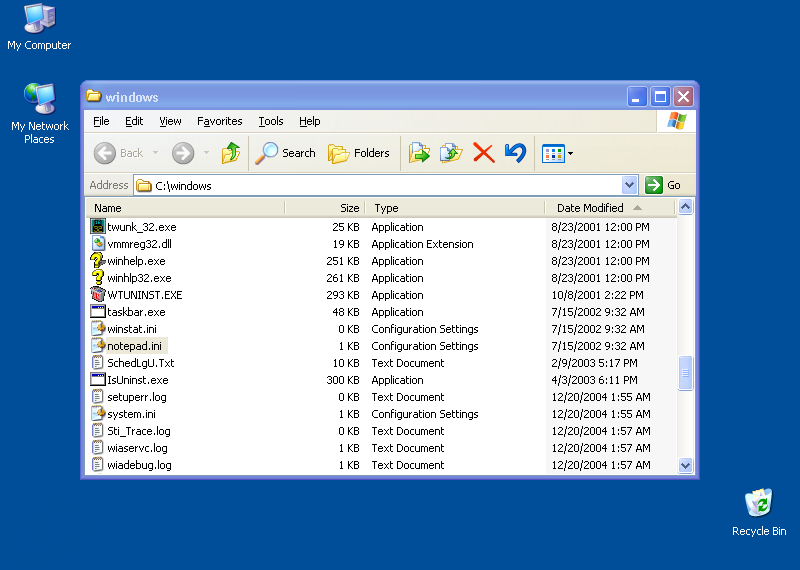This screenshot has height=570, width=800.
Task: Click the date 2/9/2003 5:17 PM
Action: coord(594,363)
